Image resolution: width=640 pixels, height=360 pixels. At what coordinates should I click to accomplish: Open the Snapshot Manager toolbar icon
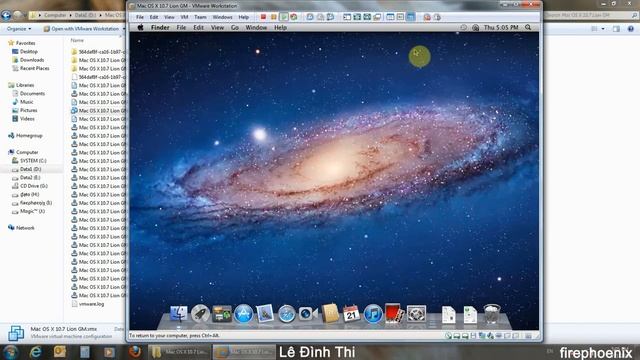pyautogui.click(x=330, y=17)
